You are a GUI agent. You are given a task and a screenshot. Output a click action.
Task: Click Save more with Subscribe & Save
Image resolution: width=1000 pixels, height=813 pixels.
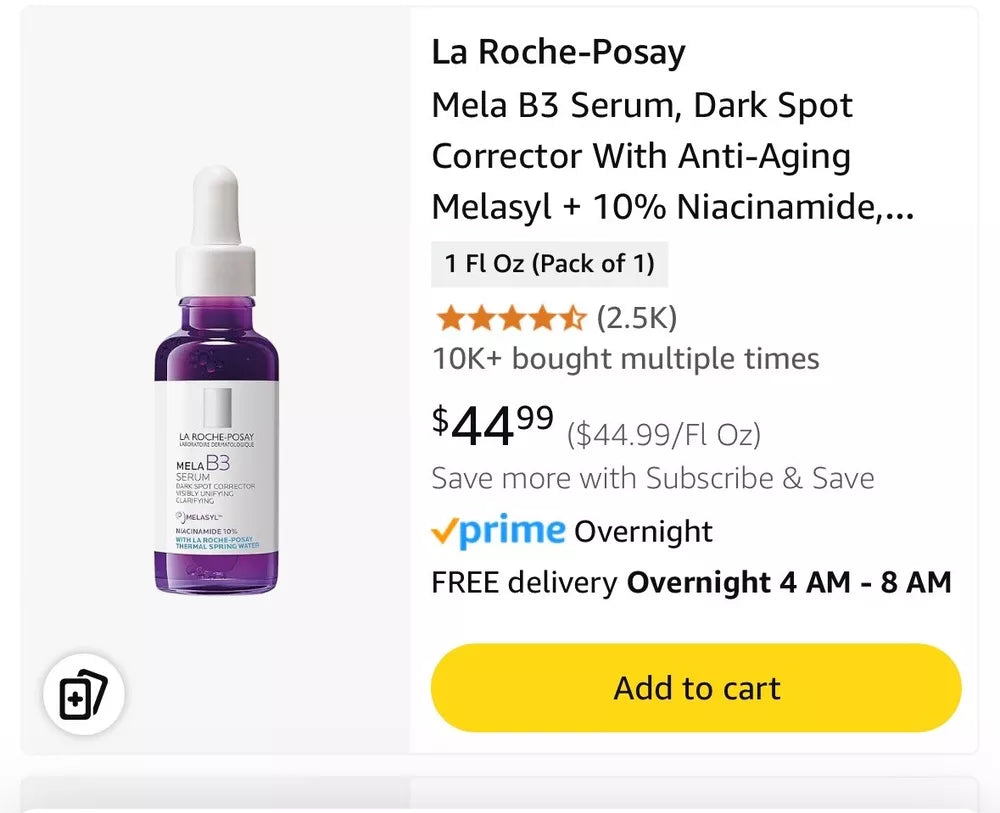(652, 478)
